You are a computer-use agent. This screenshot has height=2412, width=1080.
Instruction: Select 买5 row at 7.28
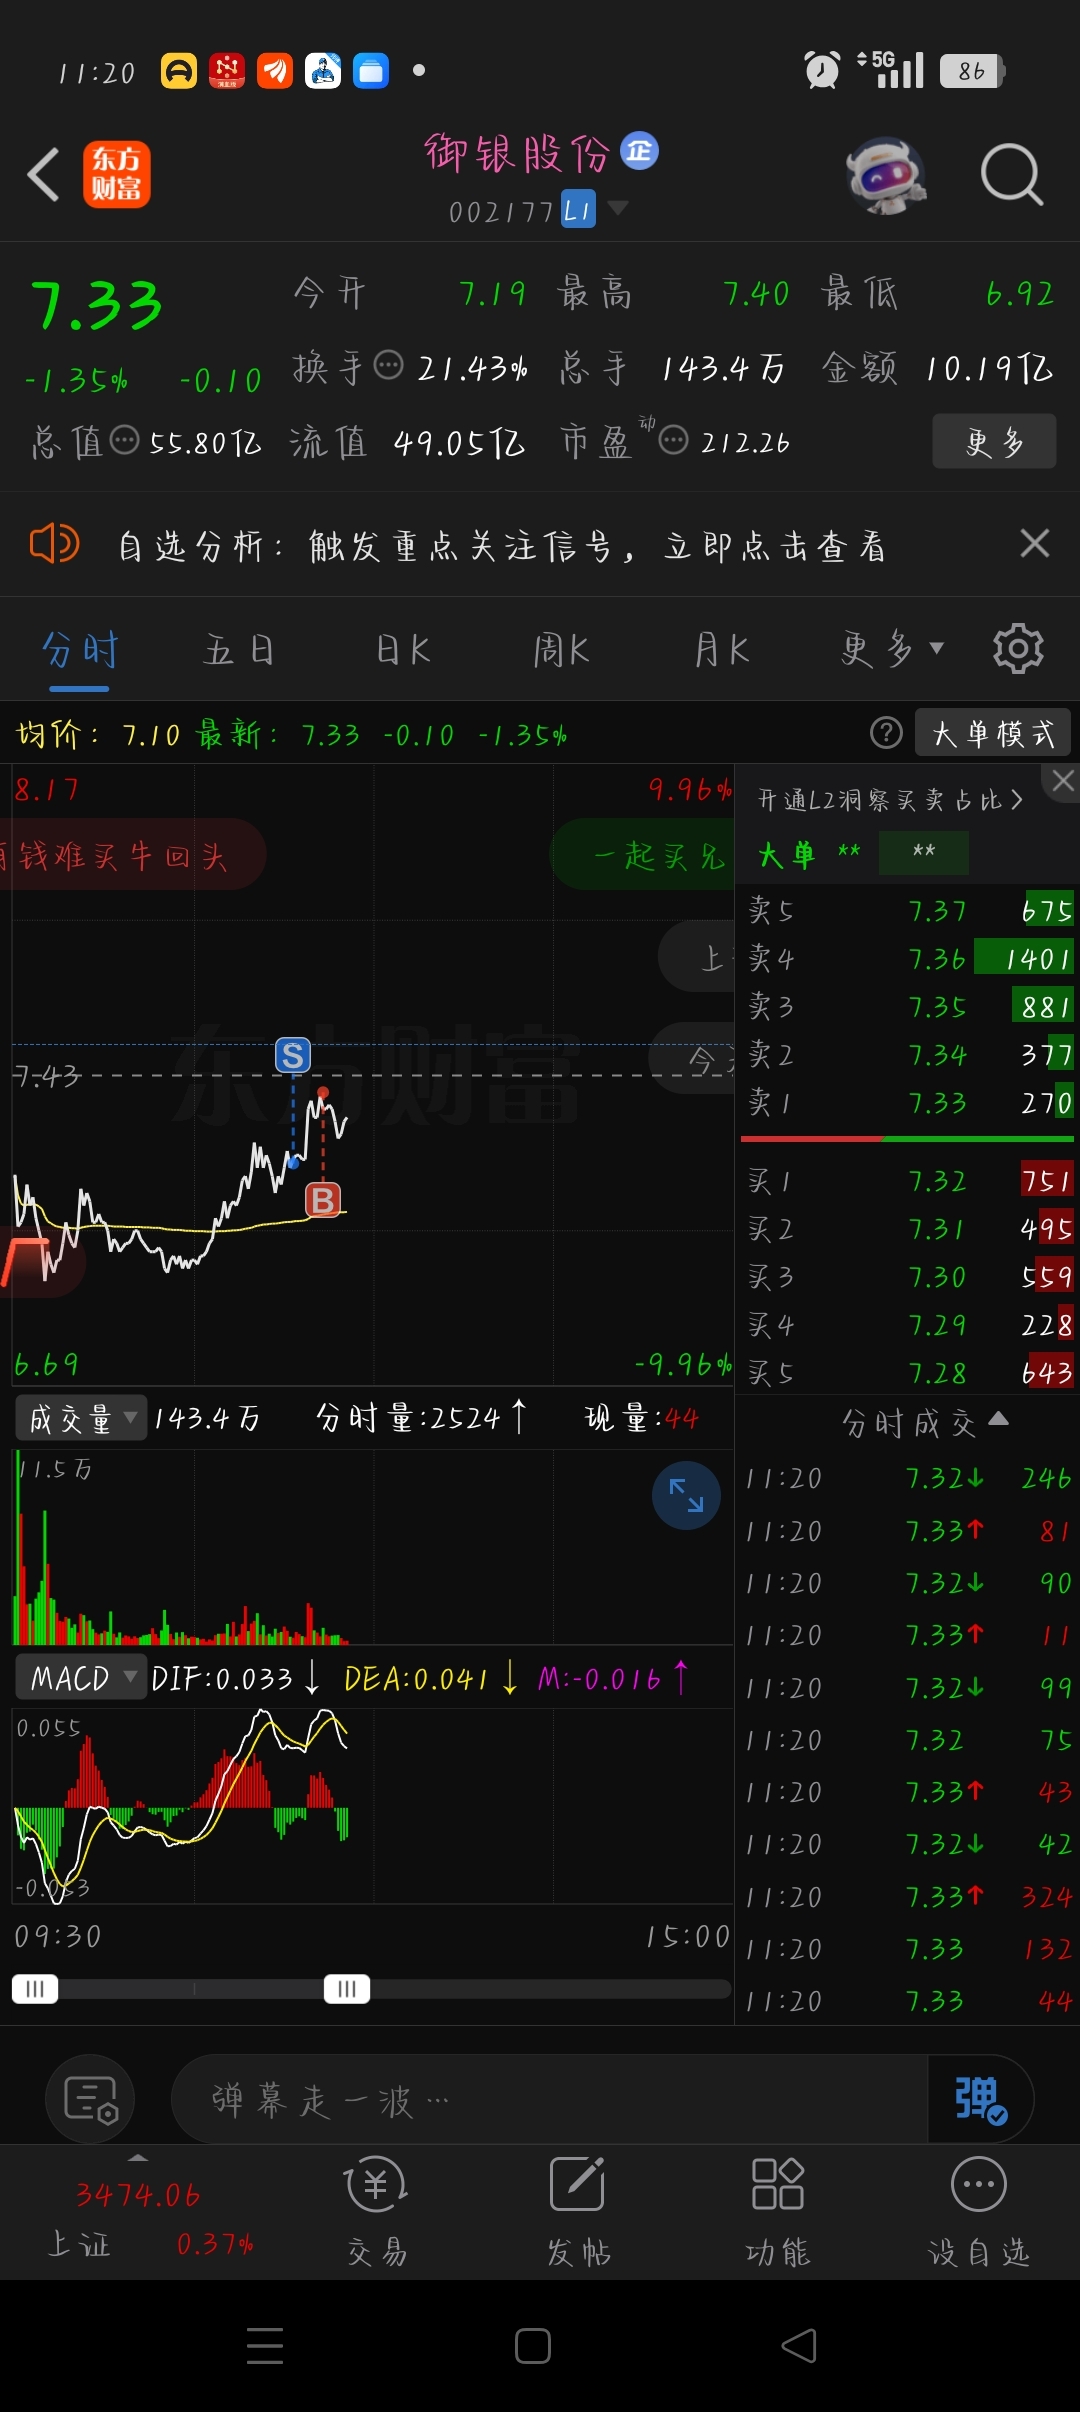(910, 1372)
